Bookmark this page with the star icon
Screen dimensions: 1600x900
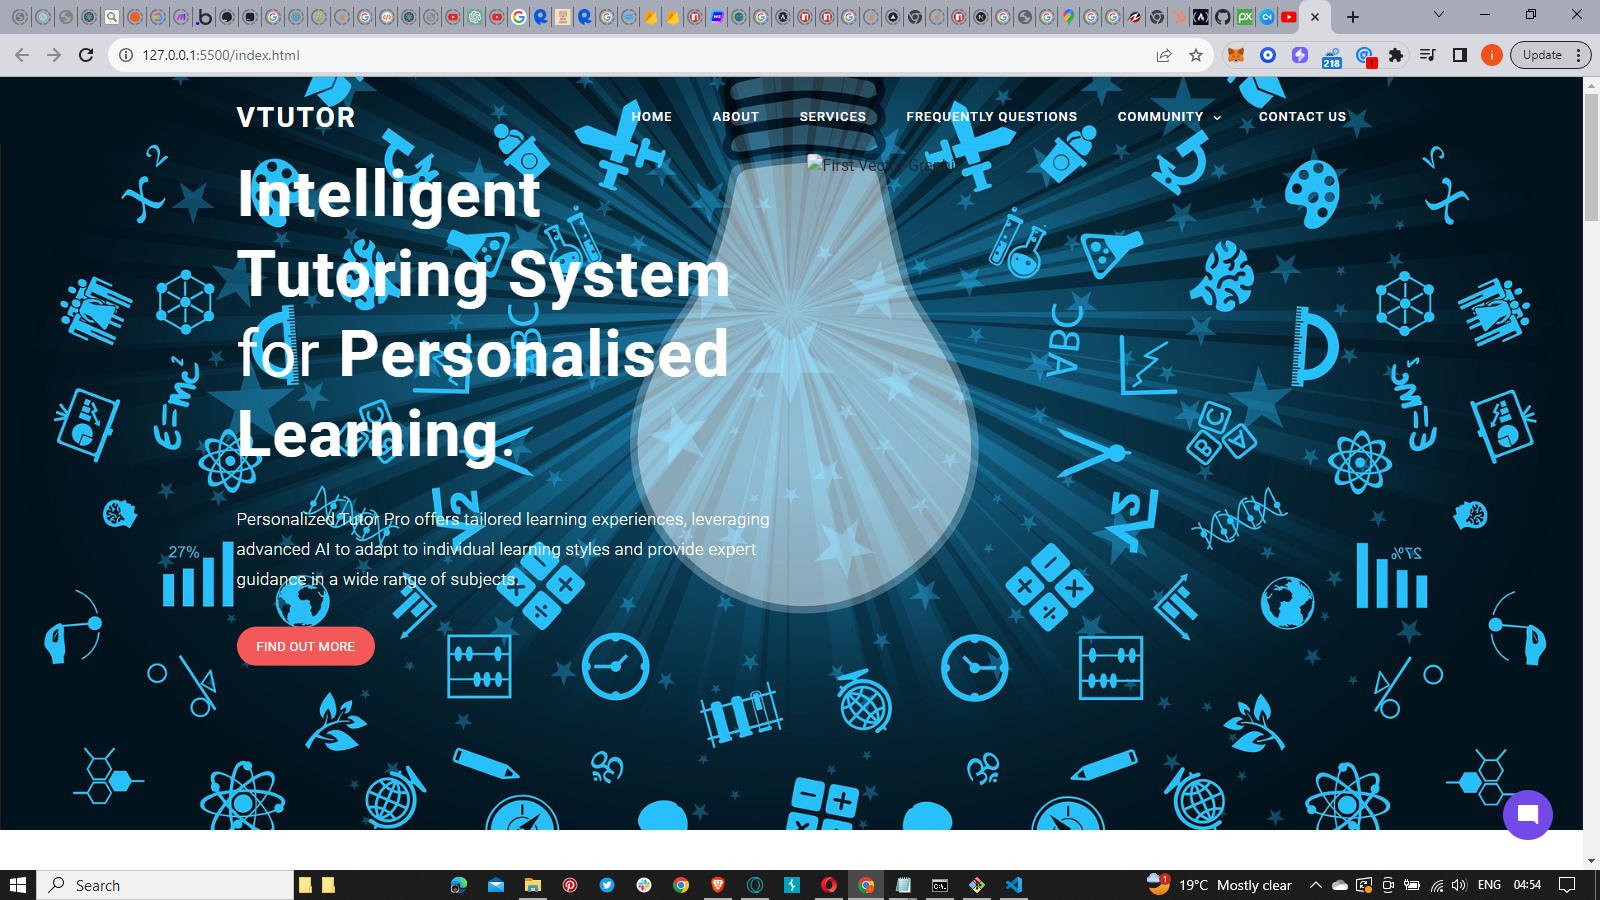1196,55
